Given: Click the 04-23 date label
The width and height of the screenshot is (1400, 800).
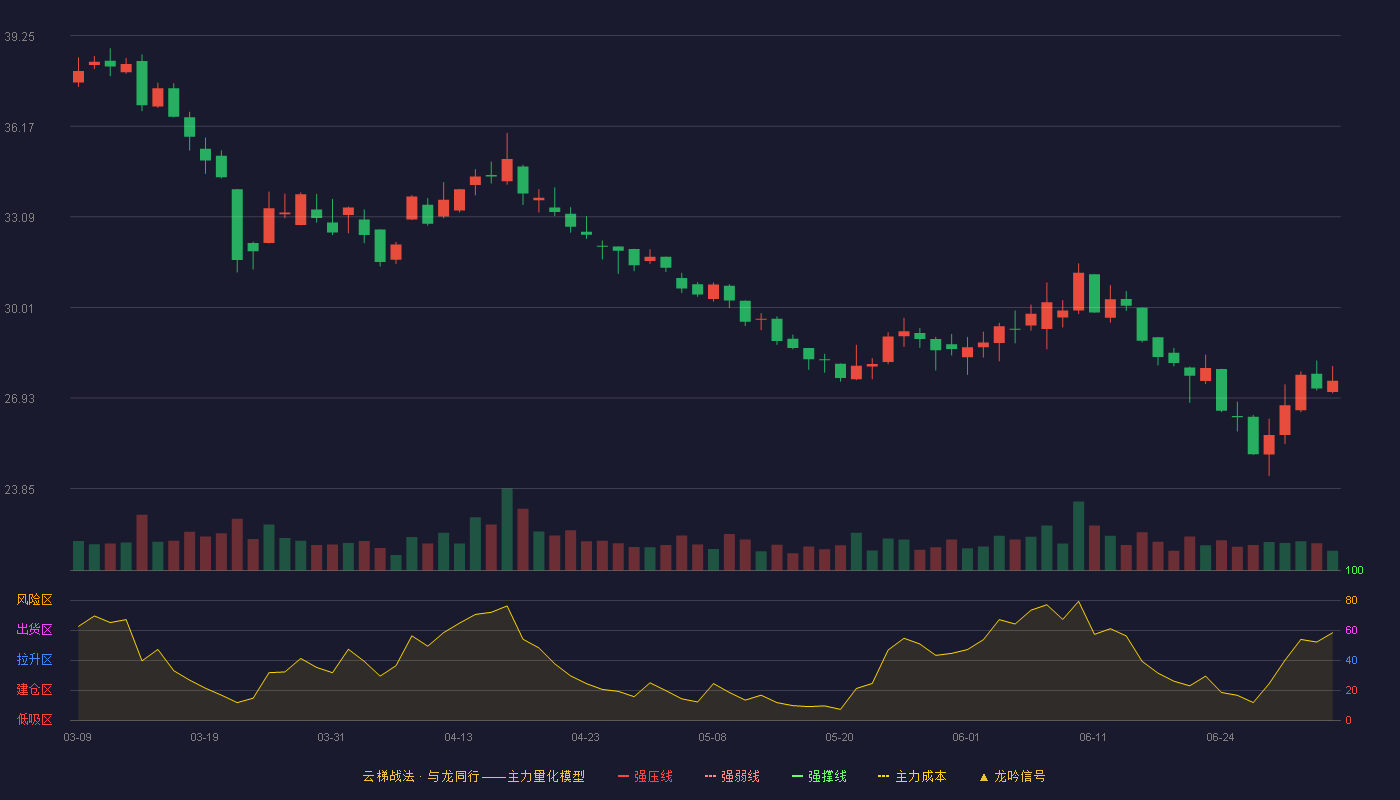Looking at the screenshot, I should 585,737.
